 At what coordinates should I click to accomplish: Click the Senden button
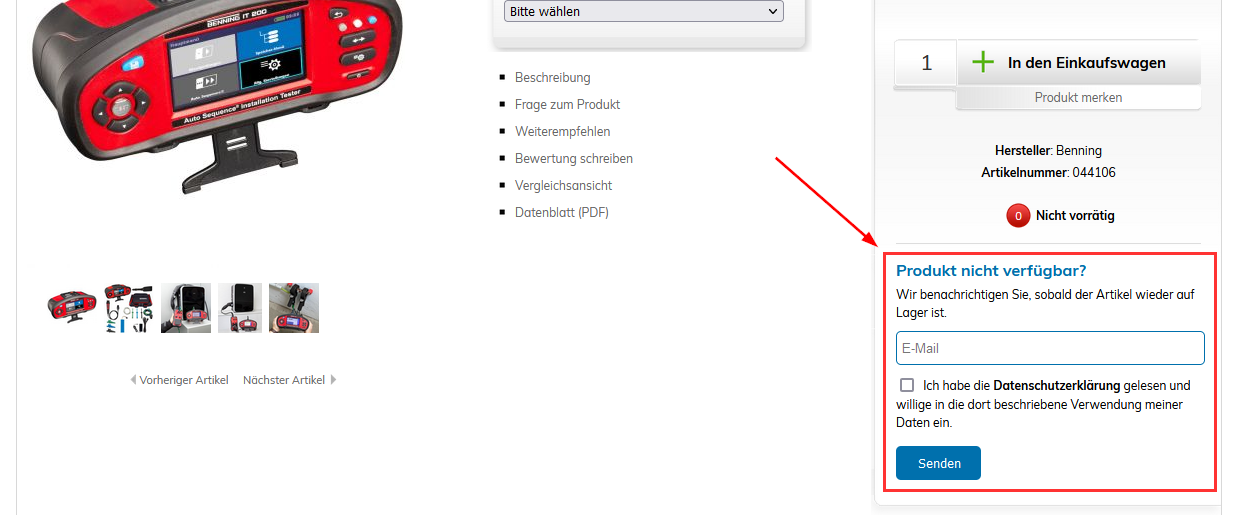(938, 463)
